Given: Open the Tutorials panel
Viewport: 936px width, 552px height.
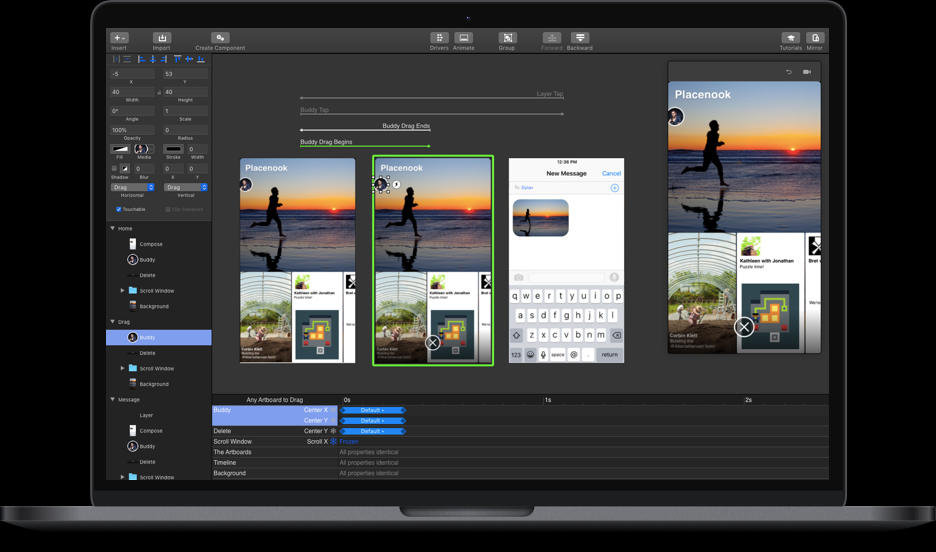Looking at the screenshot, I should click(790, 38).
